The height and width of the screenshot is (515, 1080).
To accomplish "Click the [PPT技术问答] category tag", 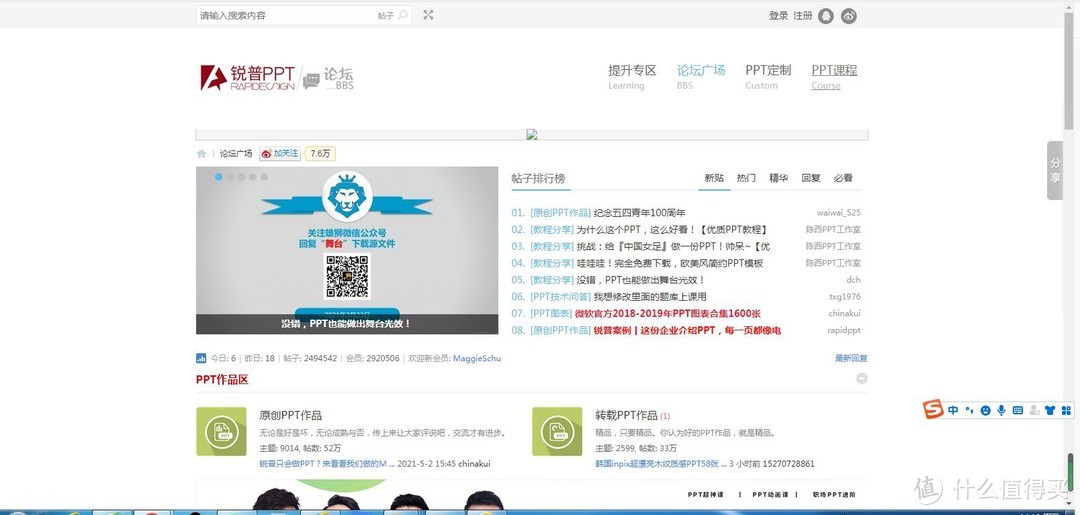I will click(561, 297).
